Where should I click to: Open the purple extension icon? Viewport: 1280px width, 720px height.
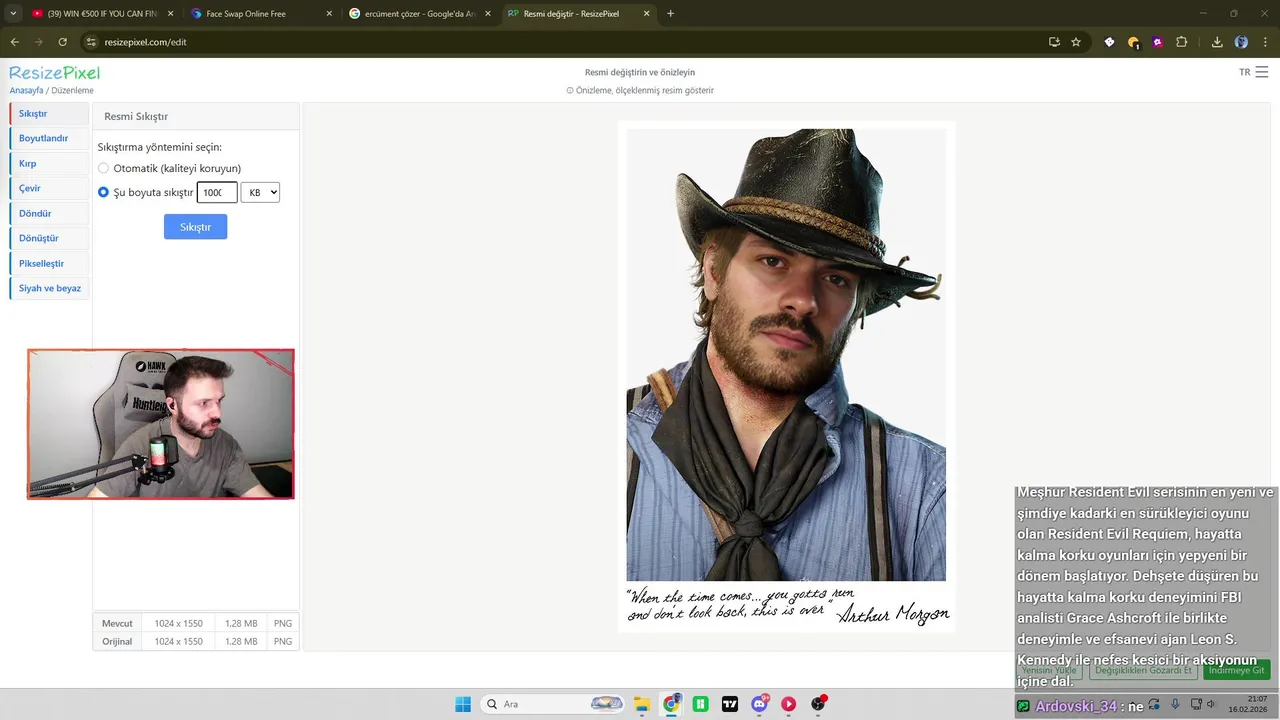pos(1157,42)
